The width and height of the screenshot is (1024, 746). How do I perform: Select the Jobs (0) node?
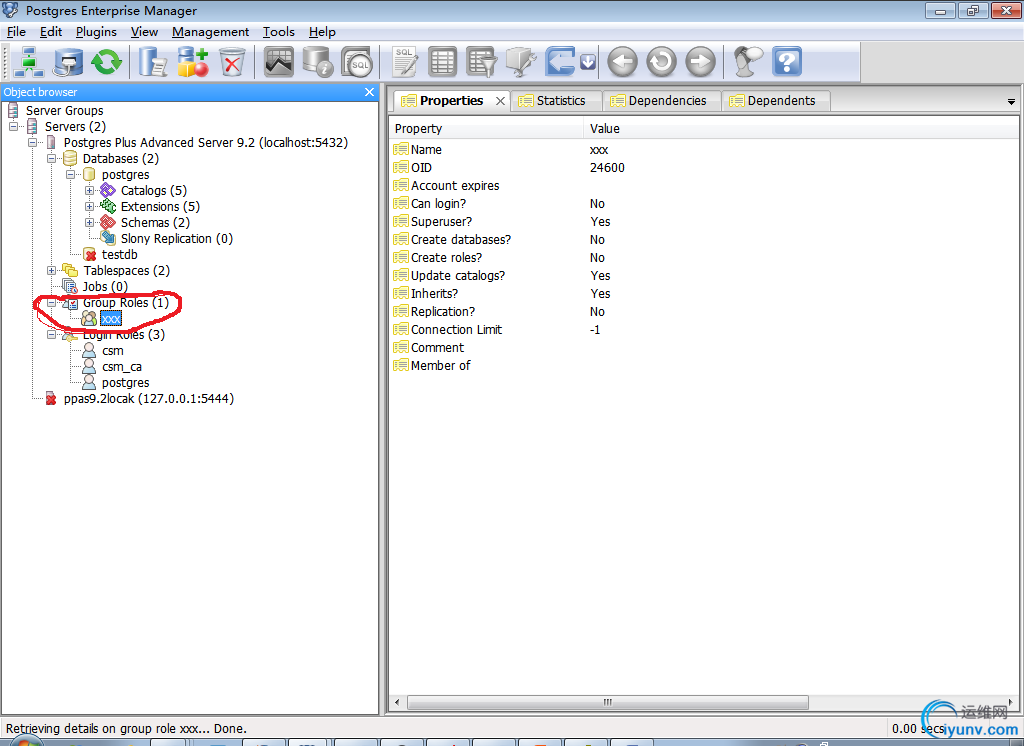coord(105,287)
